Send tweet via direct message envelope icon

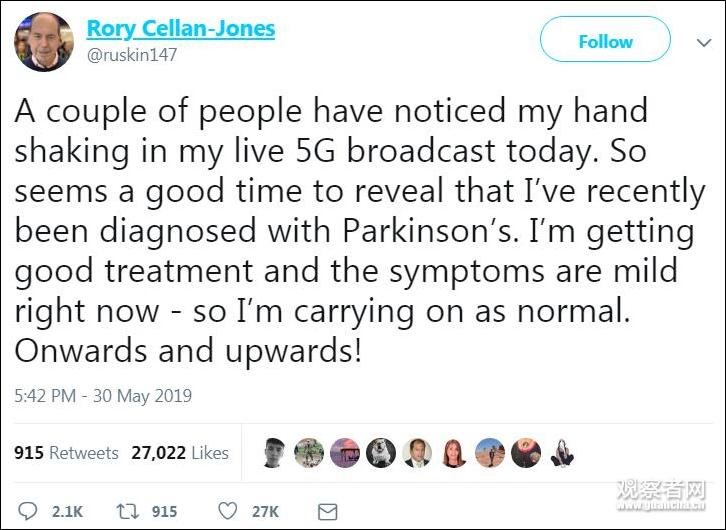pos(327,511)
